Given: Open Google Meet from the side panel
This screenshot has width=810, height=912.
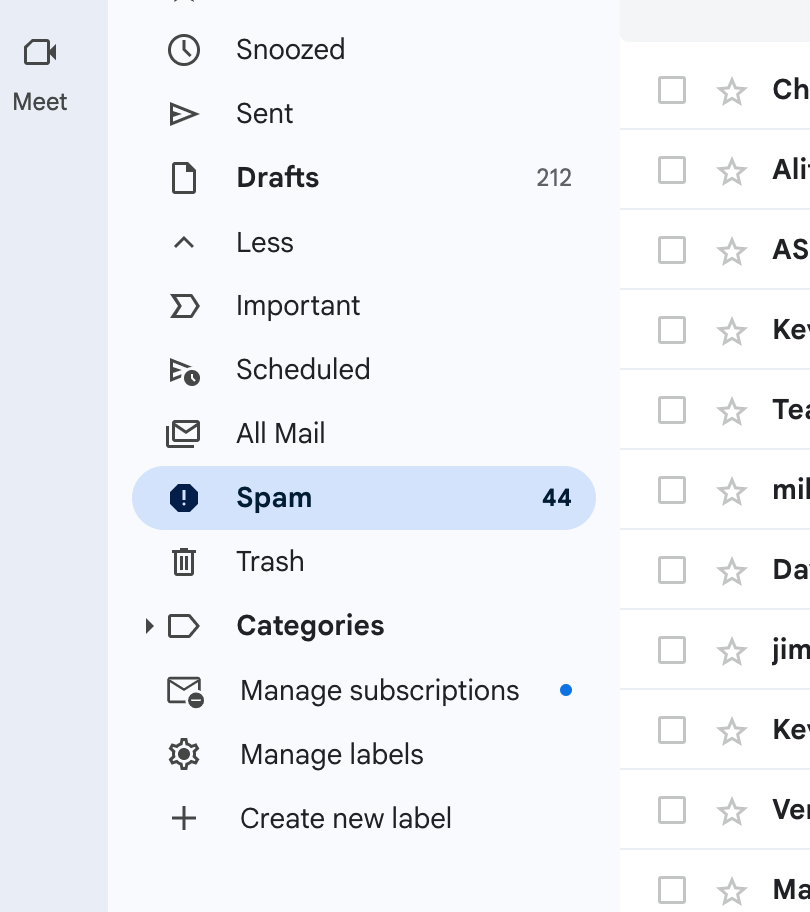Looking at the screenshot, I should [39, 52].
